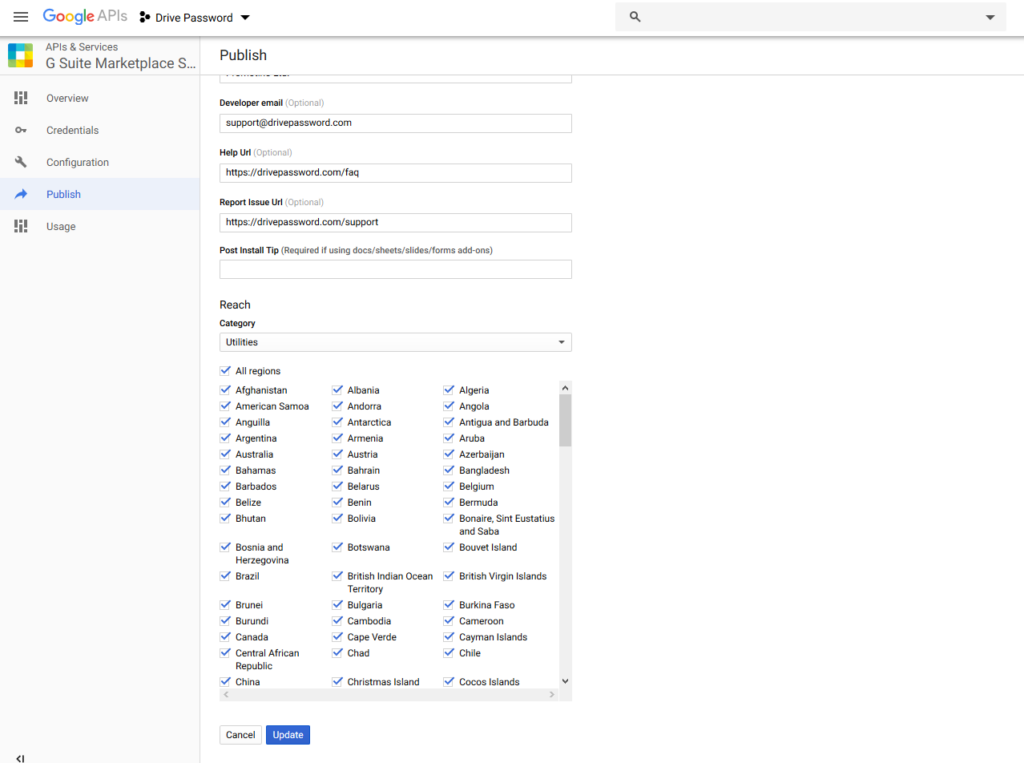The height and width of the screenshot is (763, 1024).
Task: Click the search magnifier icon
Action: tap(635, 17)
